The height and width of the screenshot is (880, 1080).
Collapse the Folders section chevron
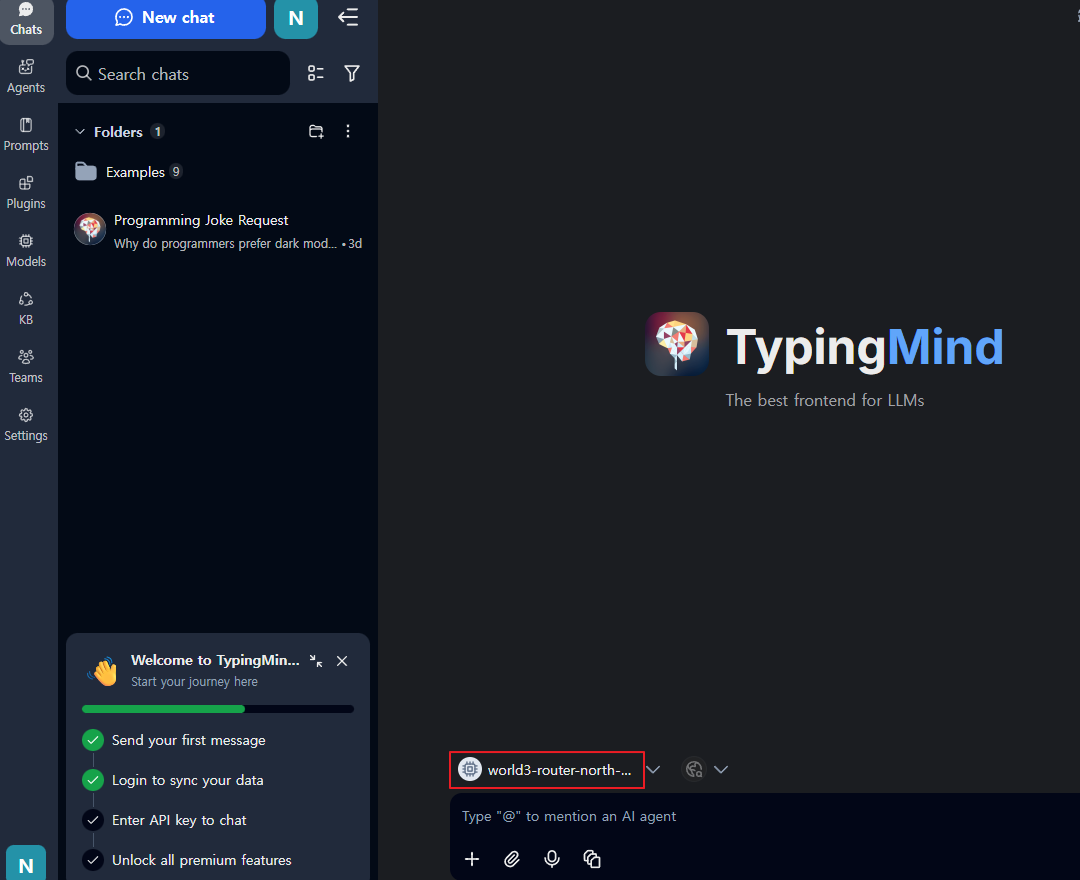click(x=80, y=132)
